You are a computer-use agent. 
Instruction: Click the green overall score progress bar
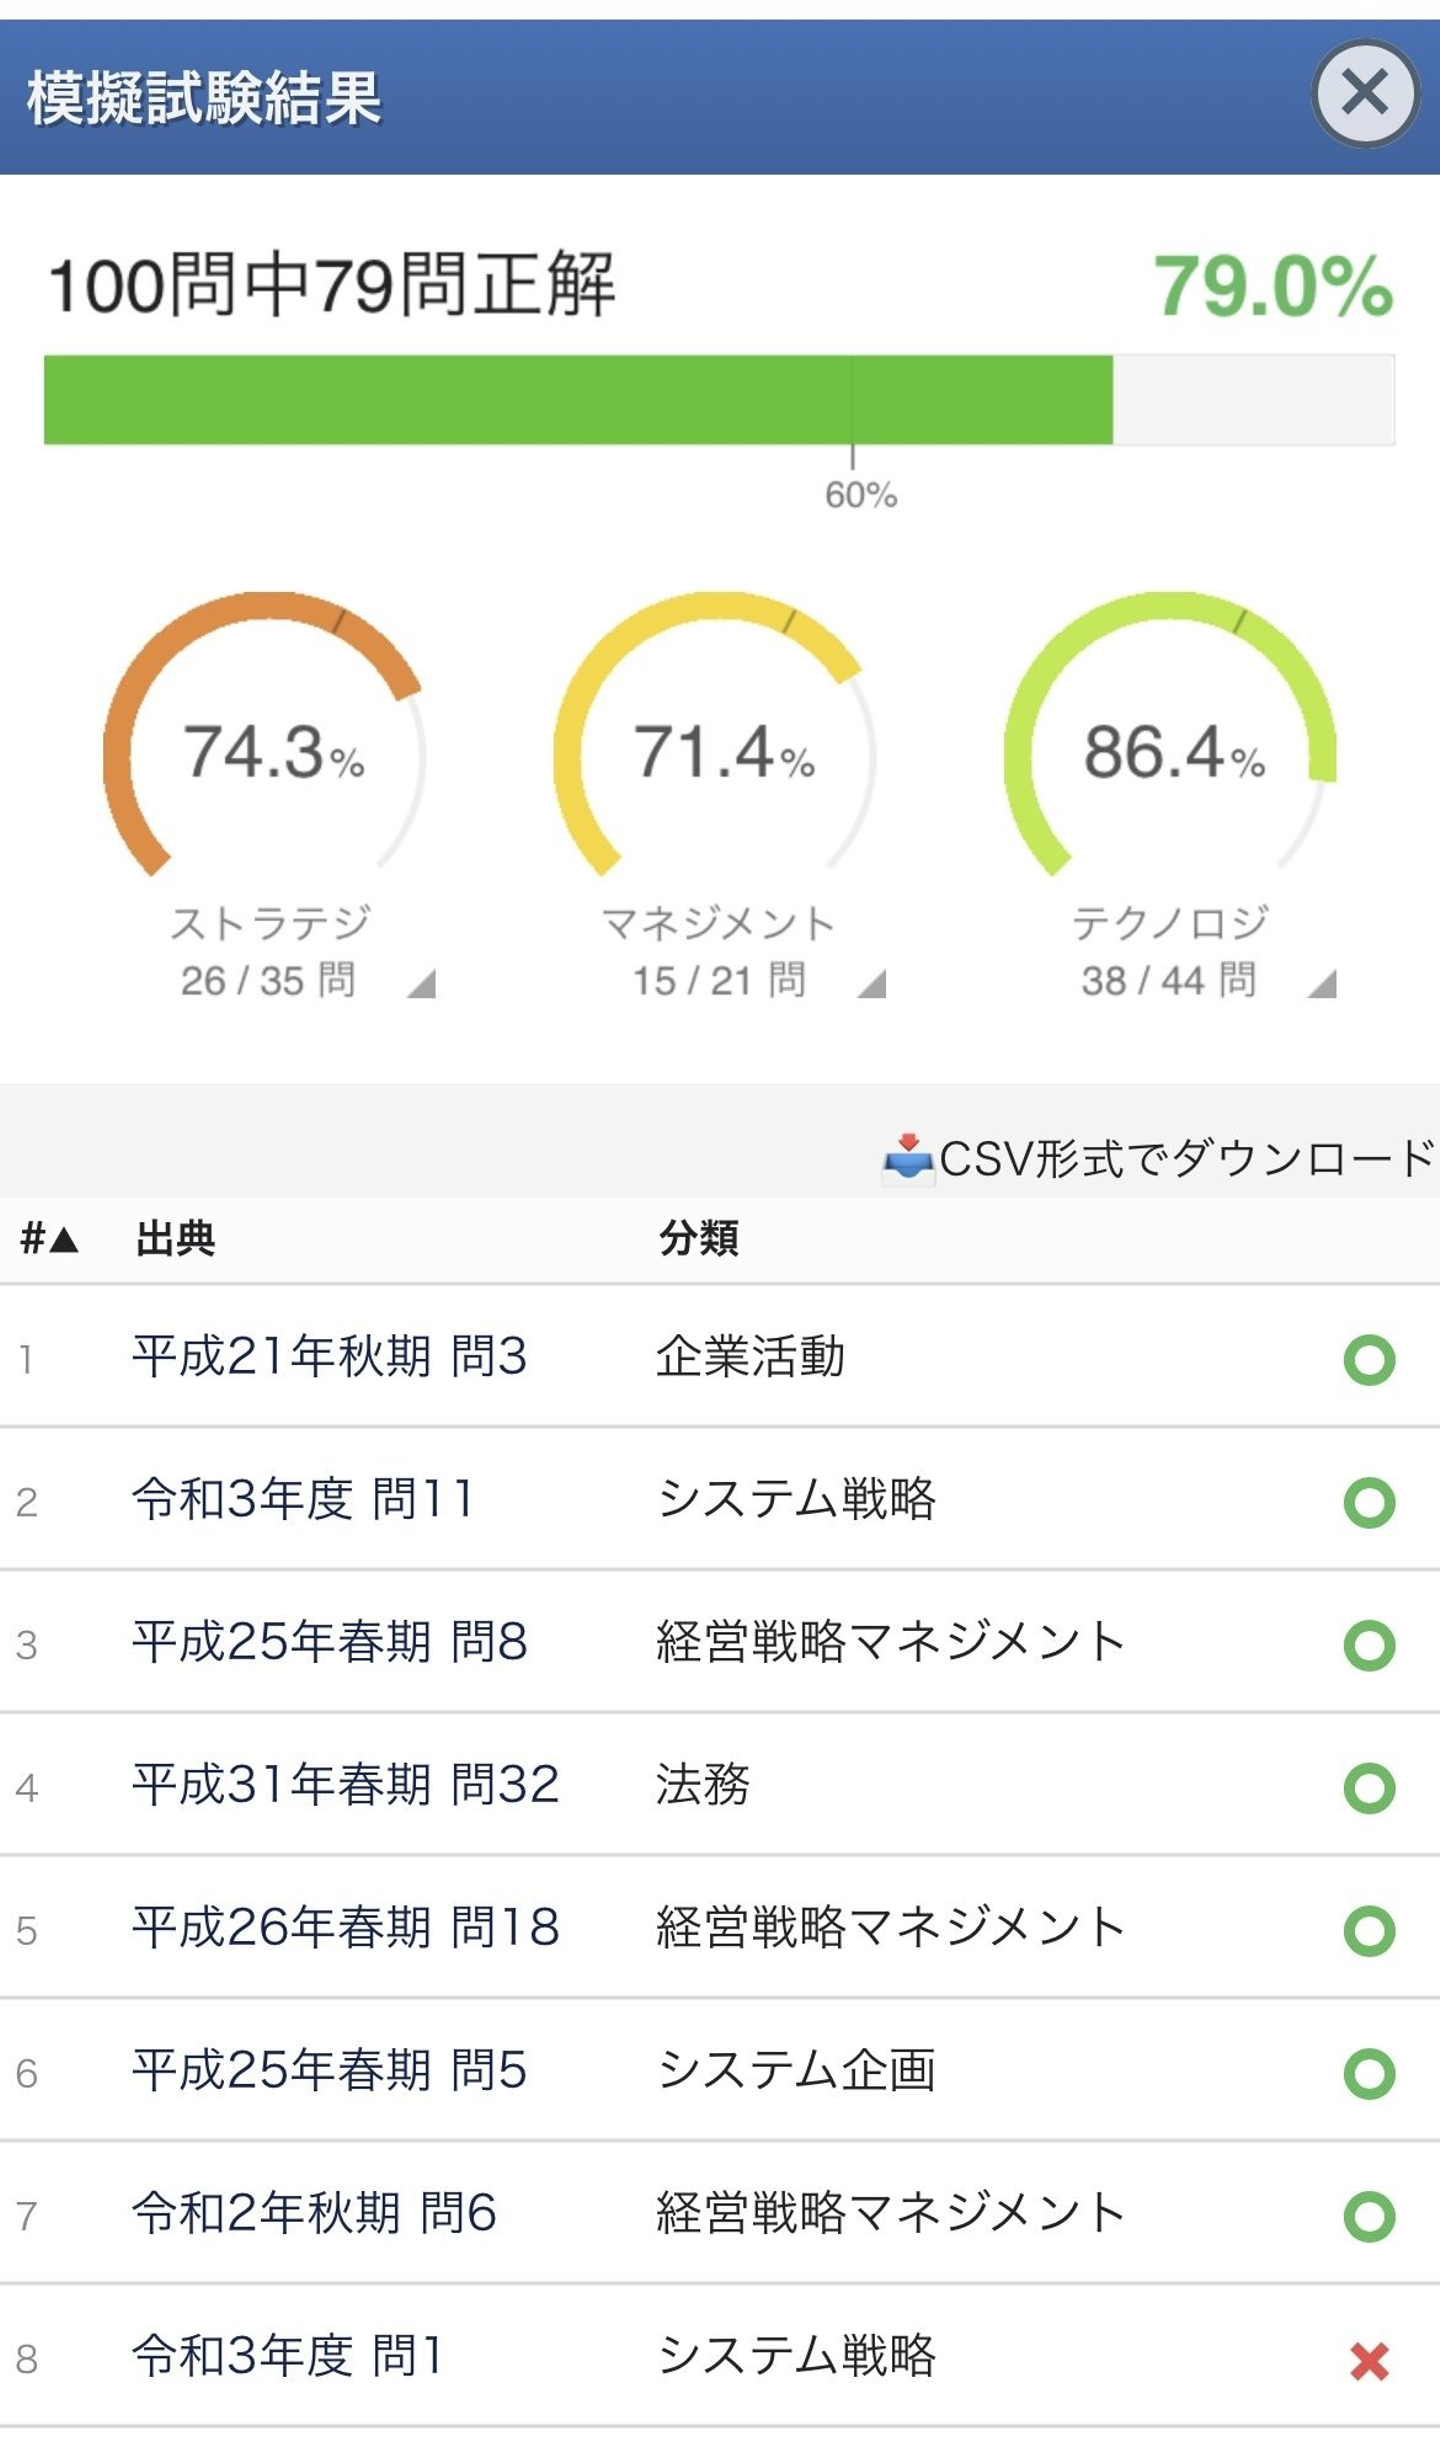pos(578,400)
